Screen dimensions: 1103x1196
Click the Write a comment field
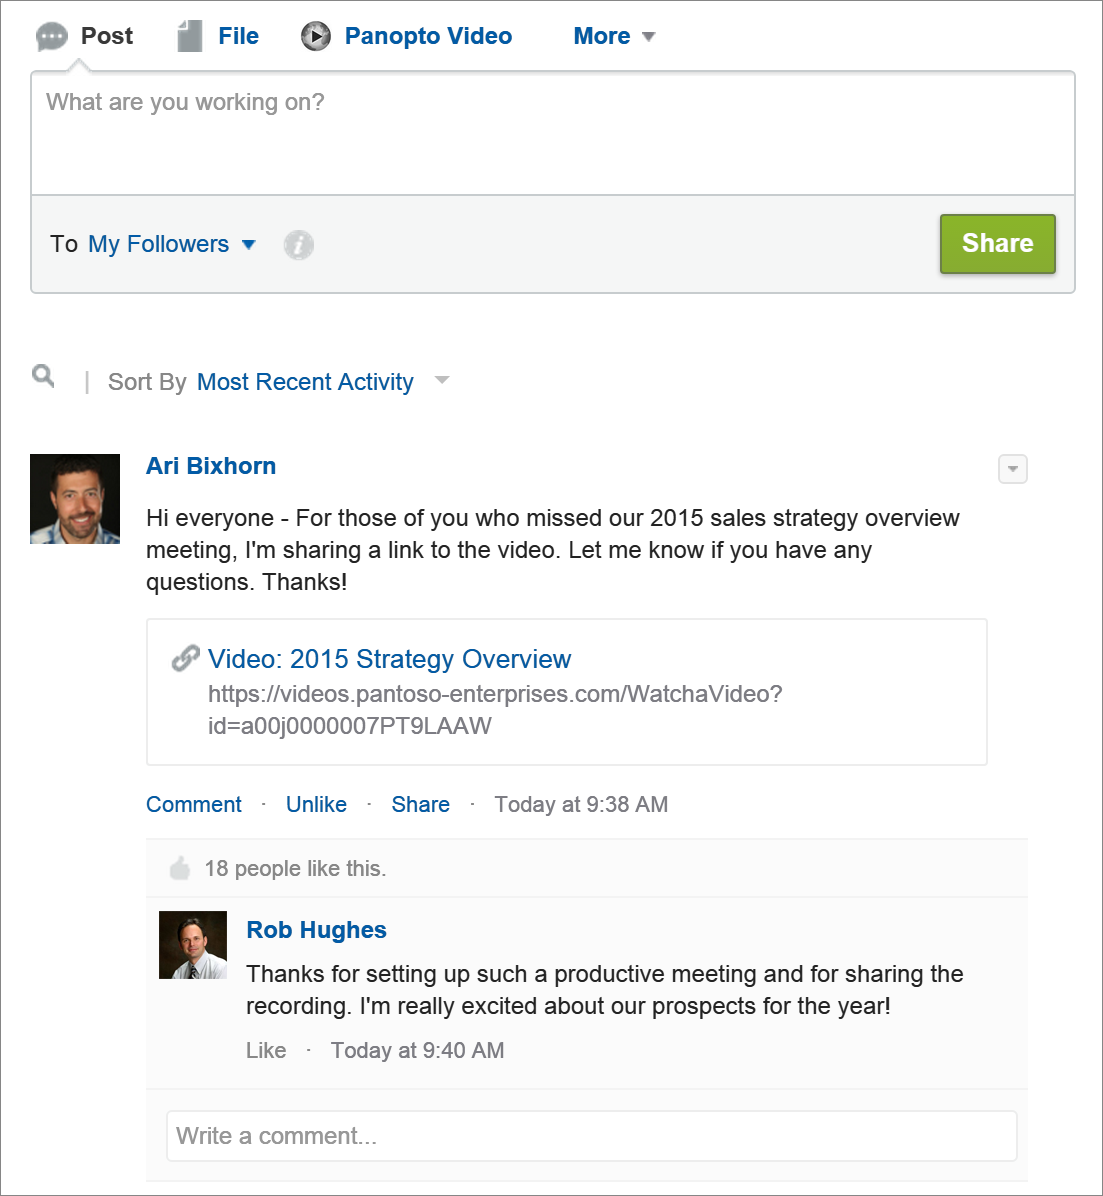point(591,1136)
